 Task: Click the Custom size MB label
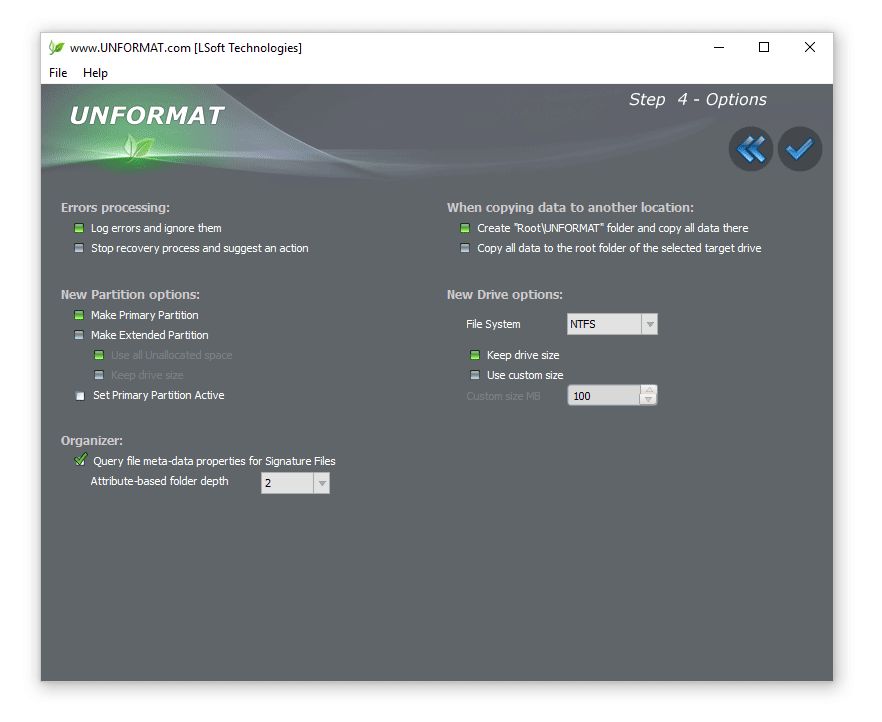click(503, 396)
